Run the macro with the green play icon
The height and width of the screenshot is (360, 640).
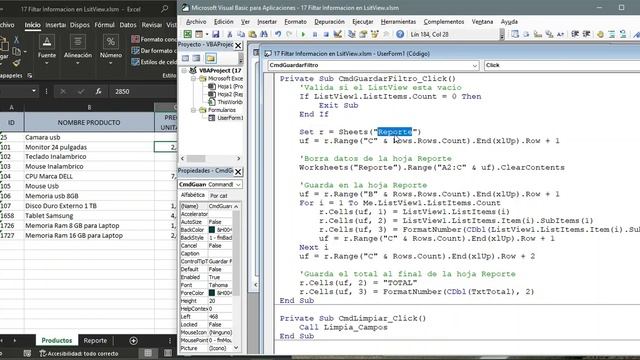click(303, 34)
